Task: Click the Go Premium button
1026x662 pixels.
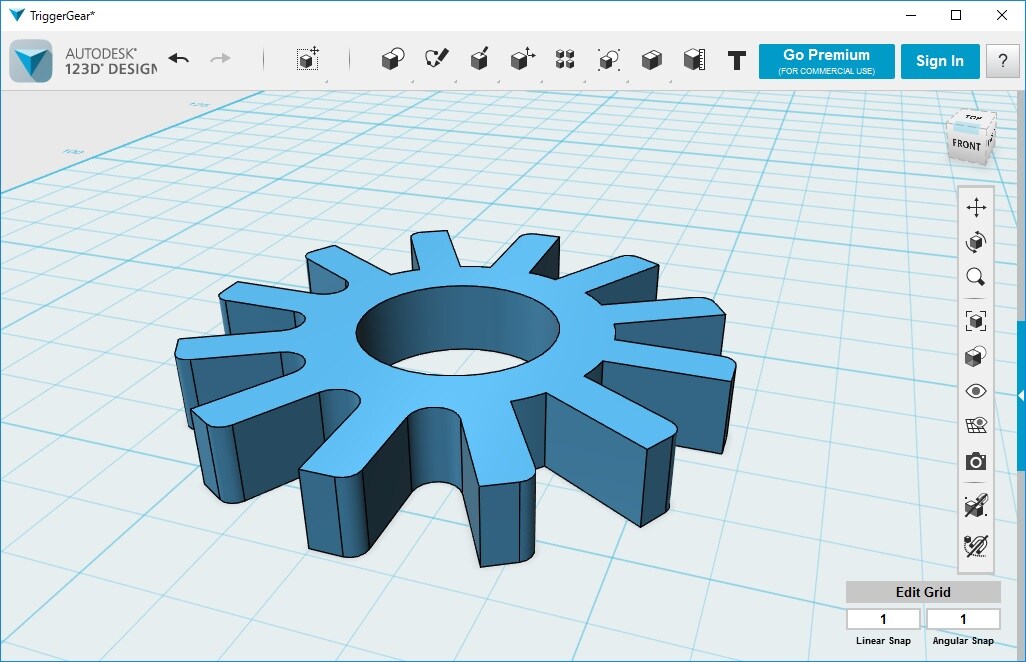Action: [x=826, y=61]
